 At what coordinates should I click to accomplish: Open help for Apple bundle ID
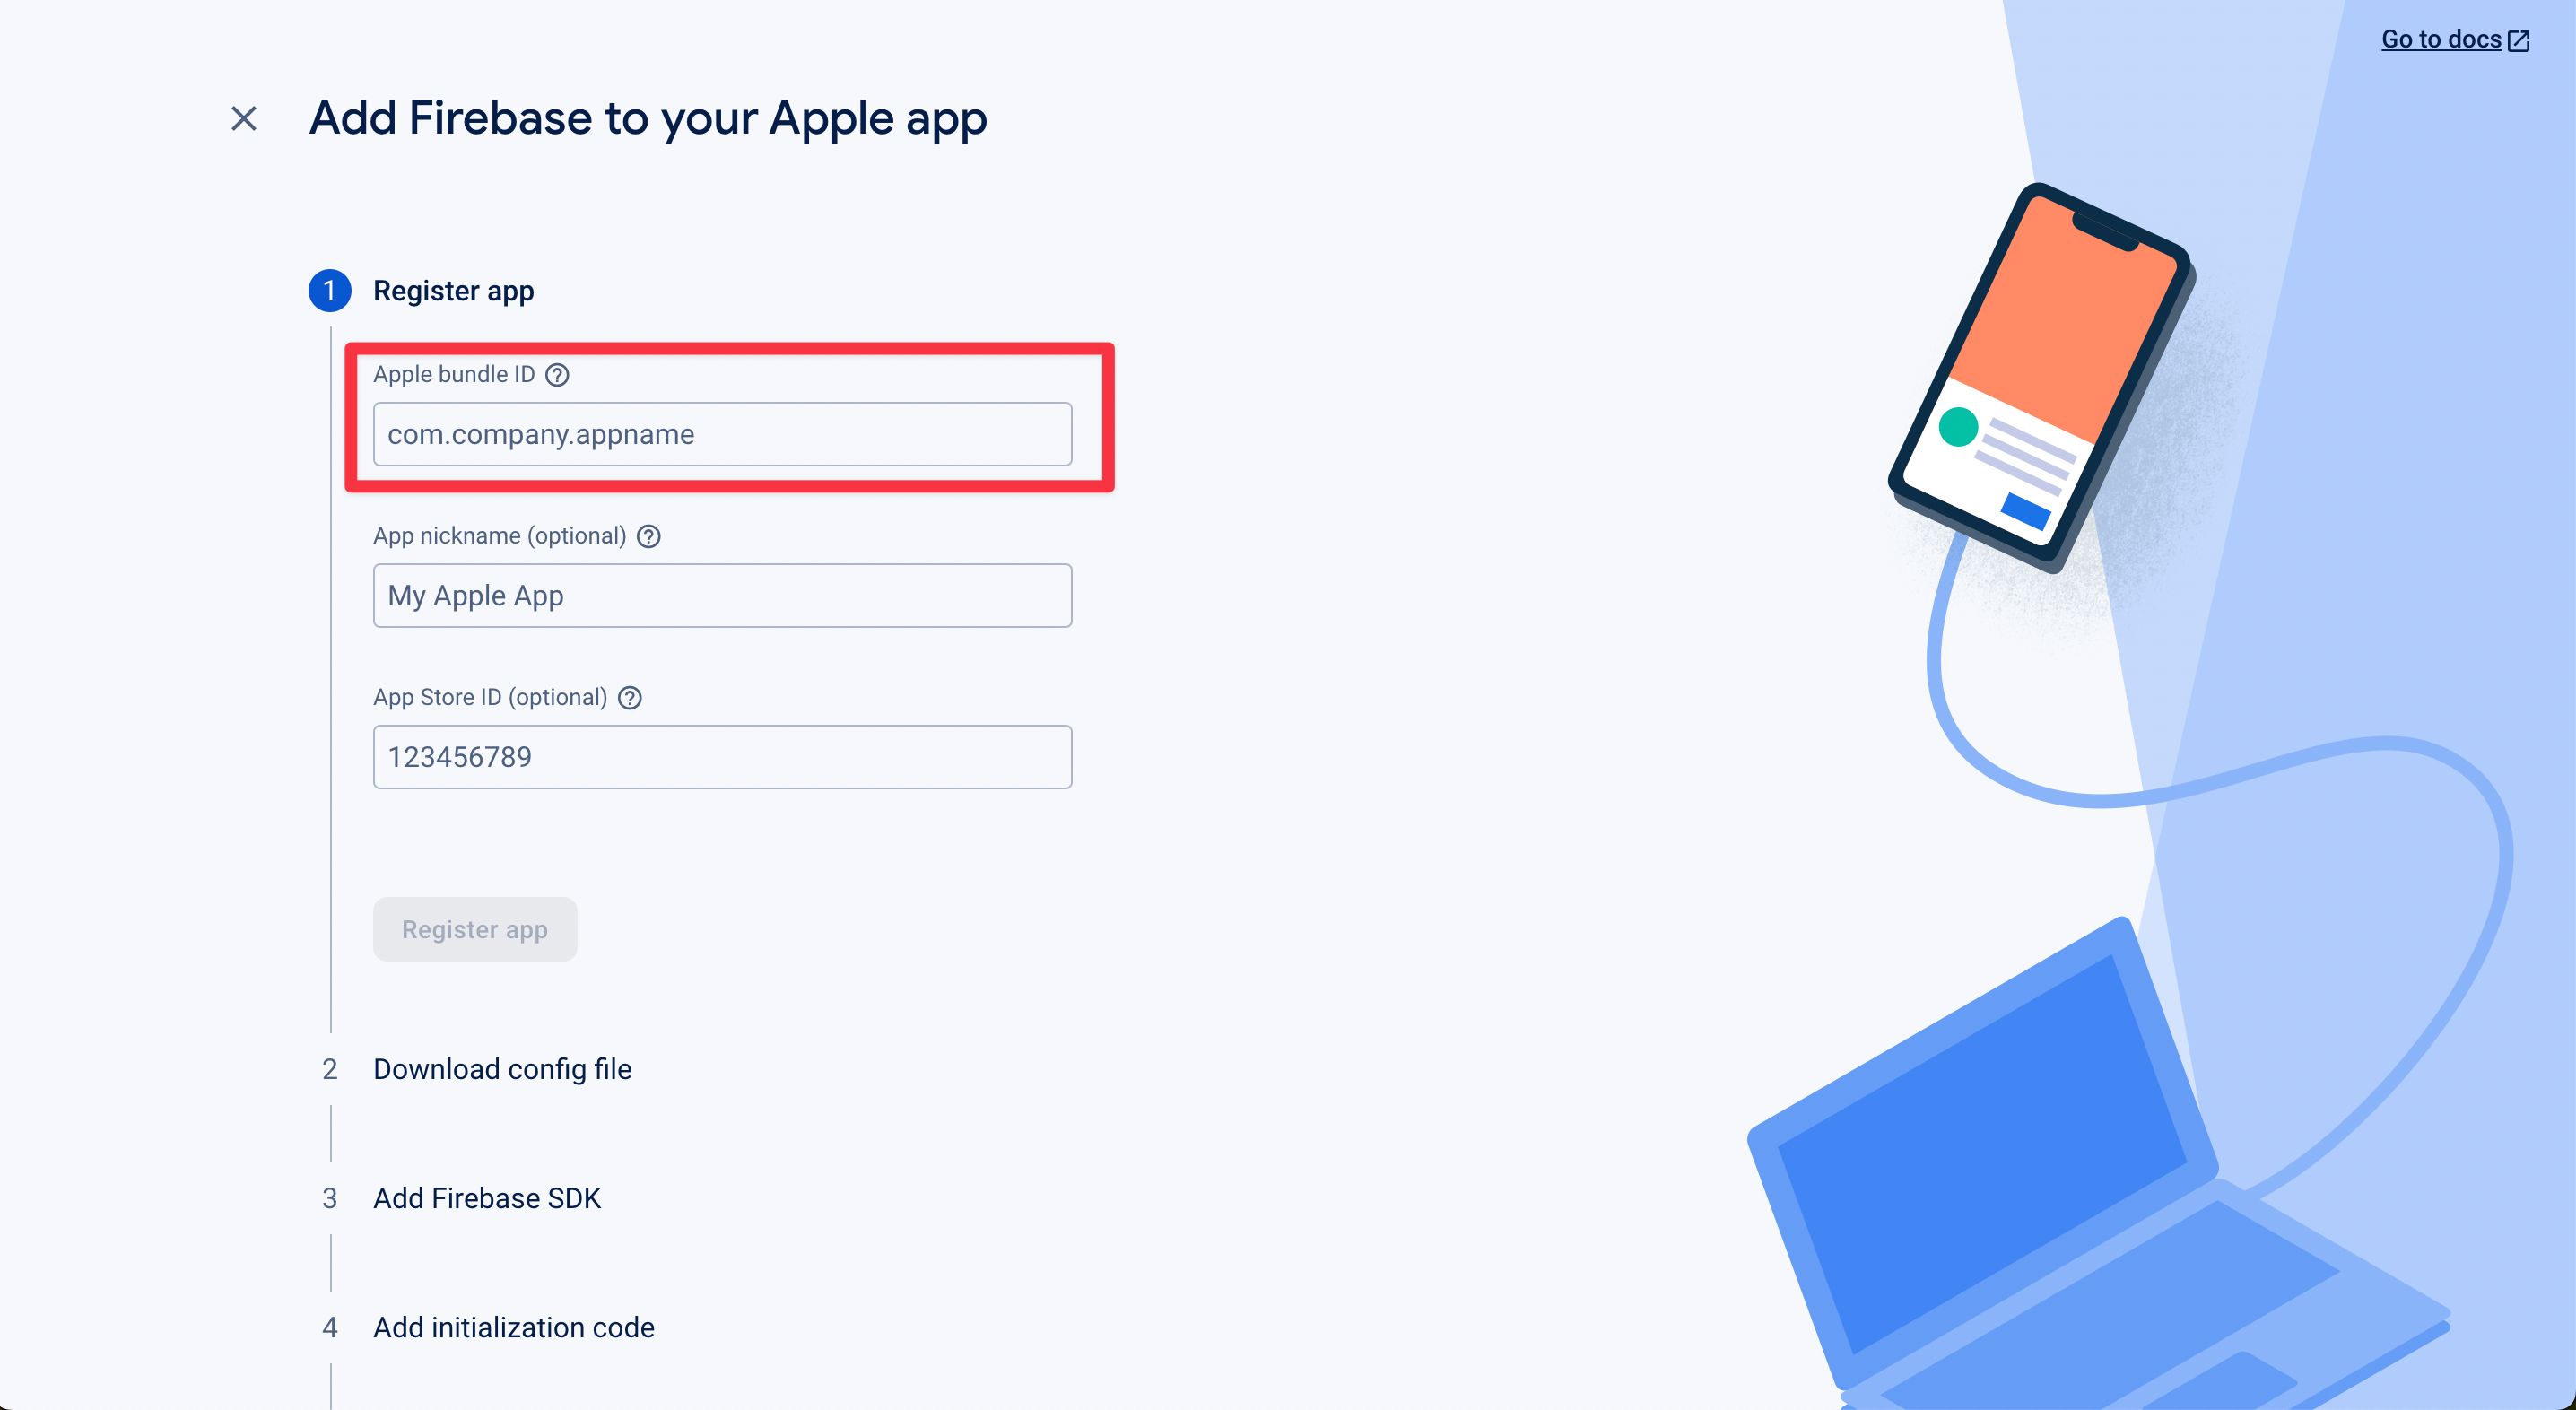pos(557,375)
